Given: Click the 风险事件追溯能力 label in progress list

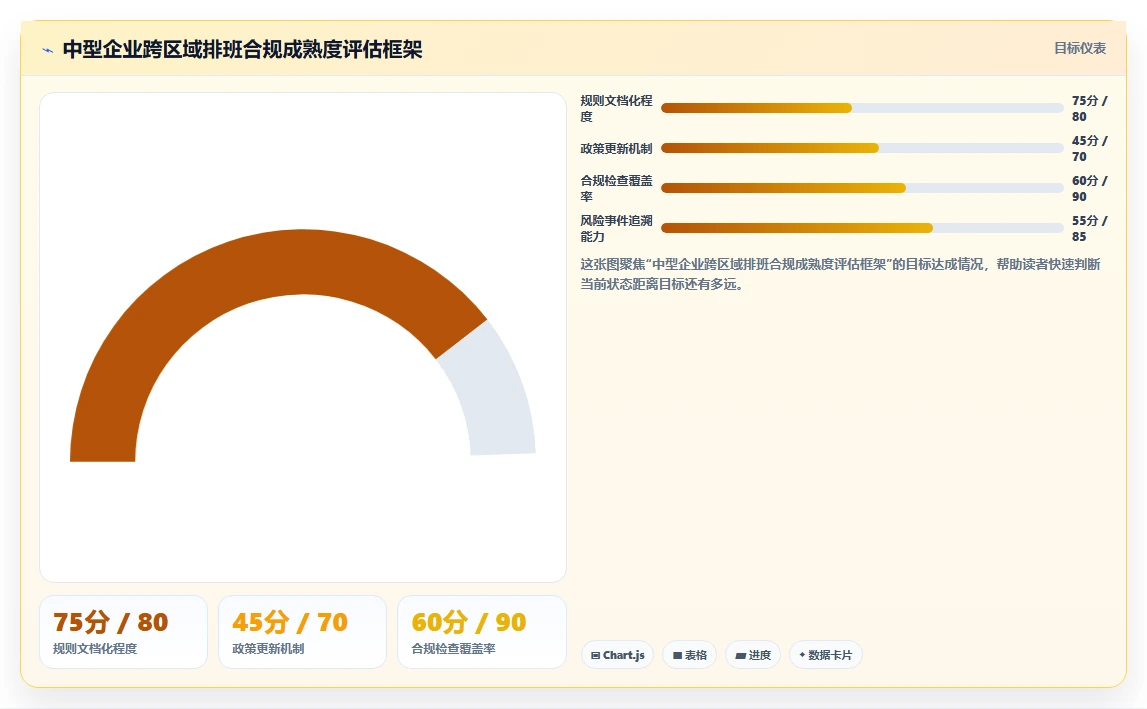Looking at the screenshot, I should [x=616, y=228].
